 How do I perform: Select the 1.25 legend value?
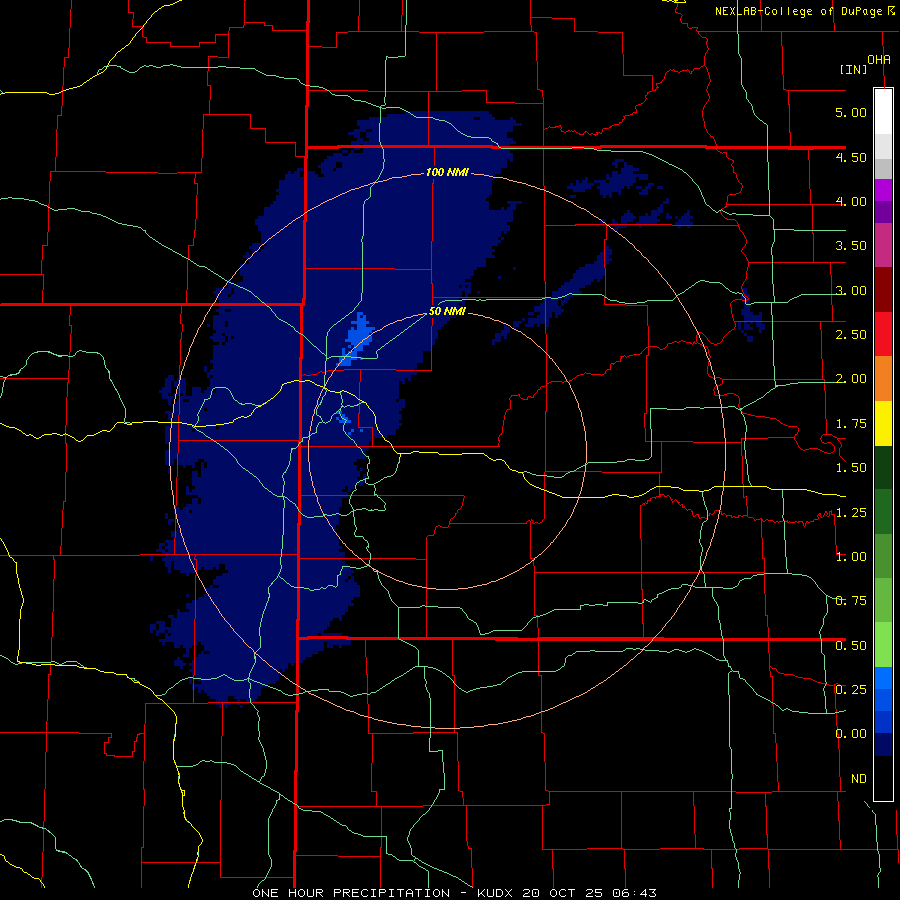coord(851,513)
